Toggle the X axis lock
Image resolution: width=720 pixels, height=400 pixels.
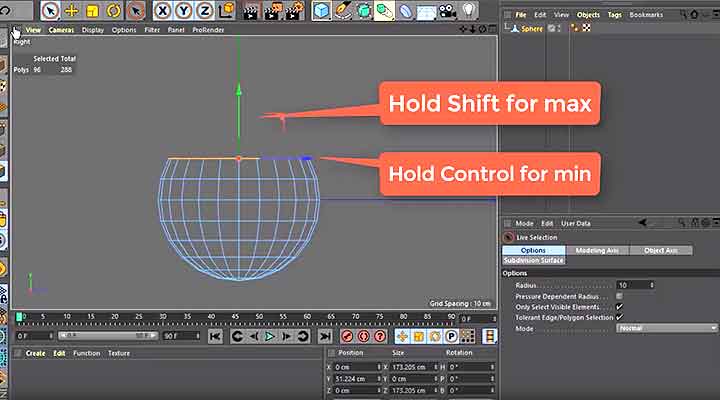[x=162, y=11]
